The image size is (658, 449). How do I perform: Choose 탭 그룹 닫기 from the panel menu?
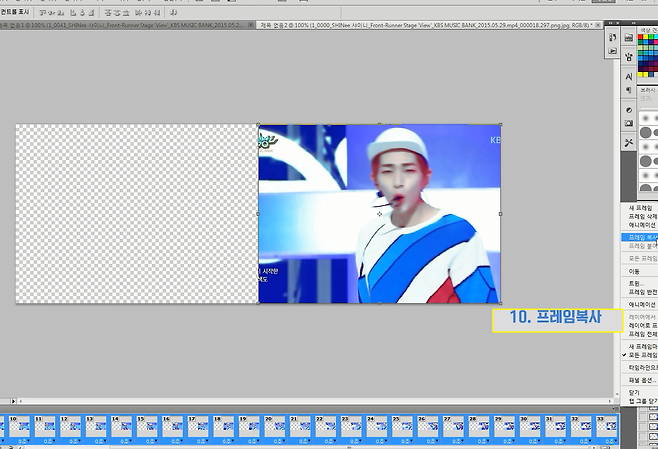click(x=642, y=401)
